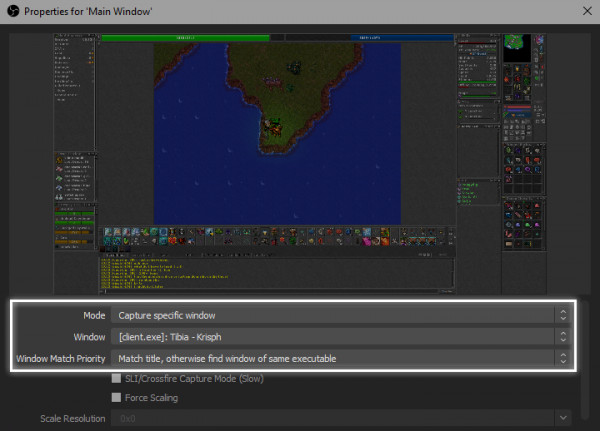
Task: Close the Properties for 'Main Window' dialog
Action: (587, 11)
